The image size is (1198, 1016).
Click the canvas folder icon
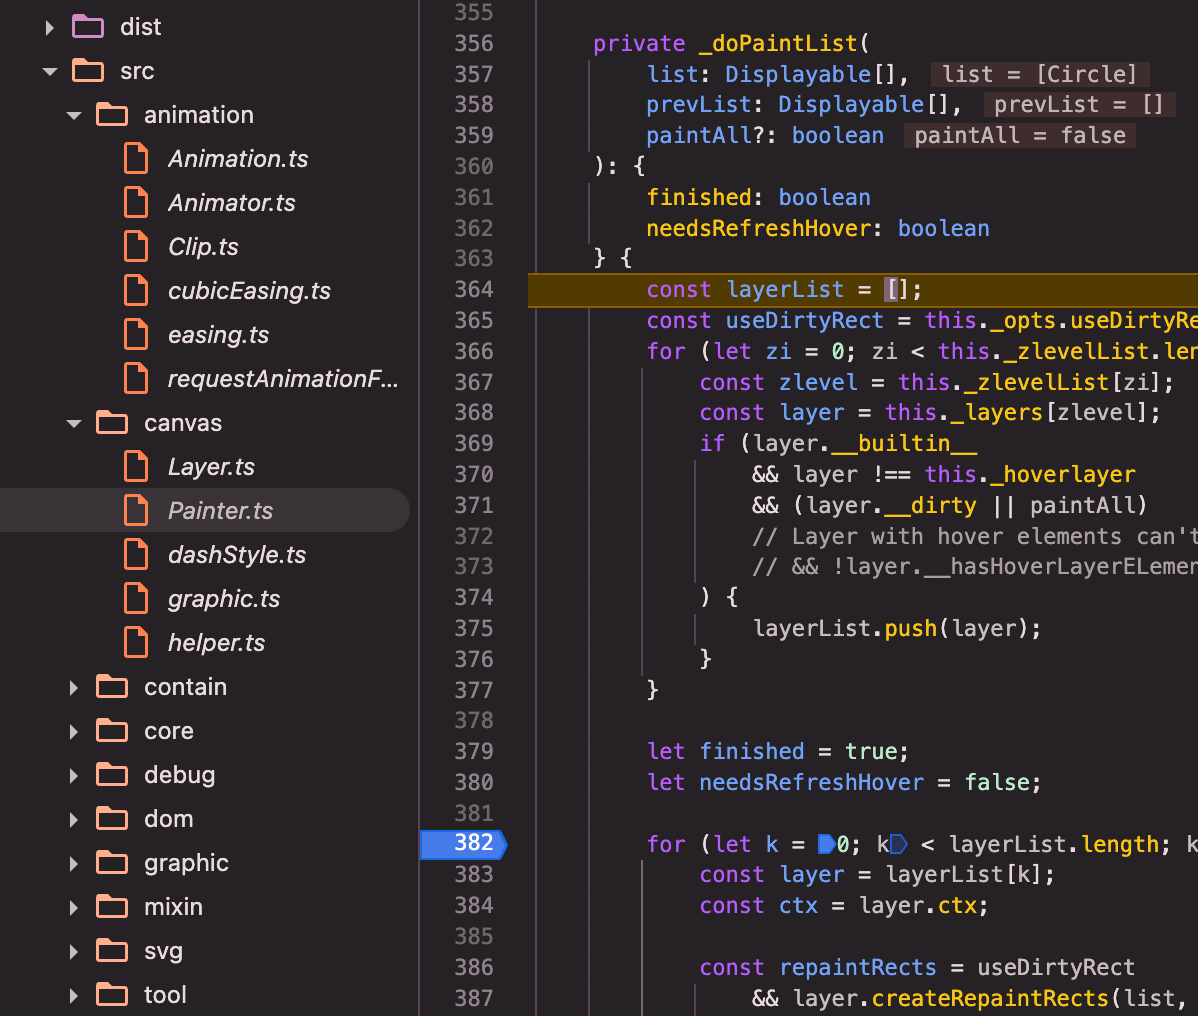point(112,423)
